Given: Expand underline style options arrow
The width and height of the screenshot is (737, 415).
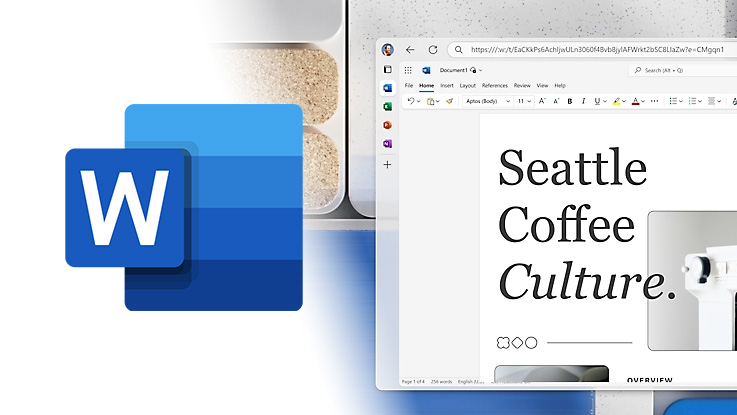Looking at the screenshot, I should [x=605, y=102].
